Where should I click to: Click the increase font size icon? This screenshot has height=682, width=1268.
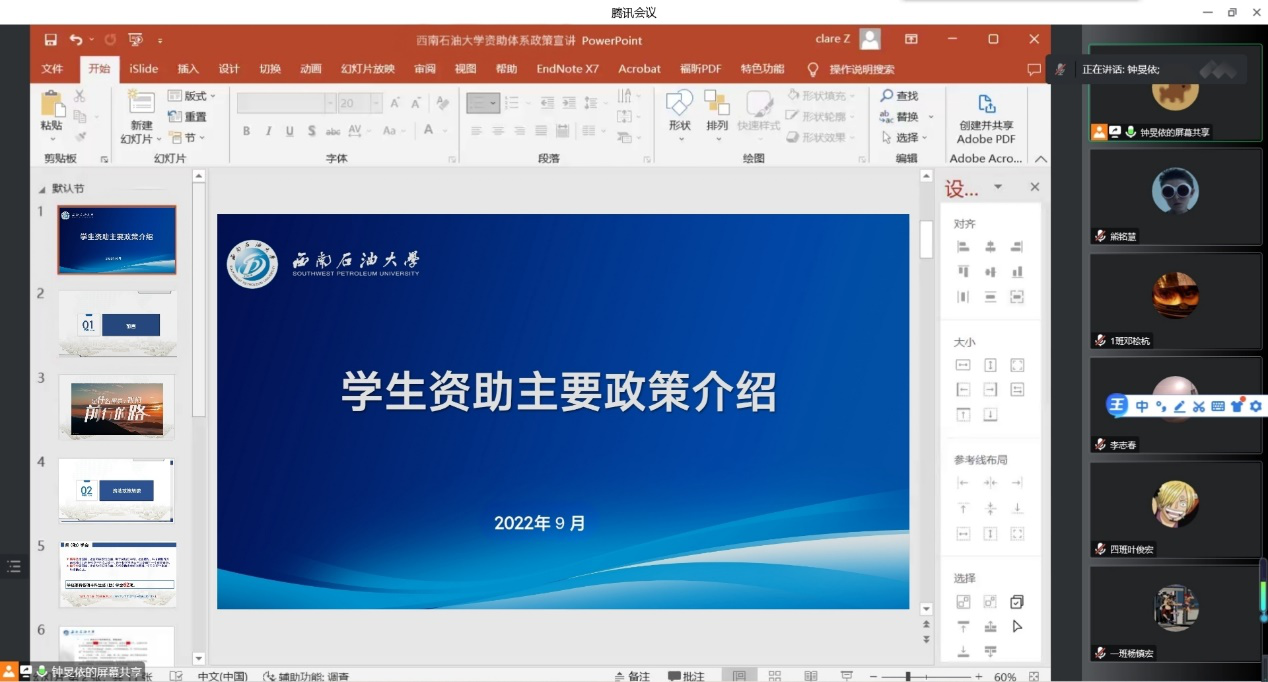point(395,103)
